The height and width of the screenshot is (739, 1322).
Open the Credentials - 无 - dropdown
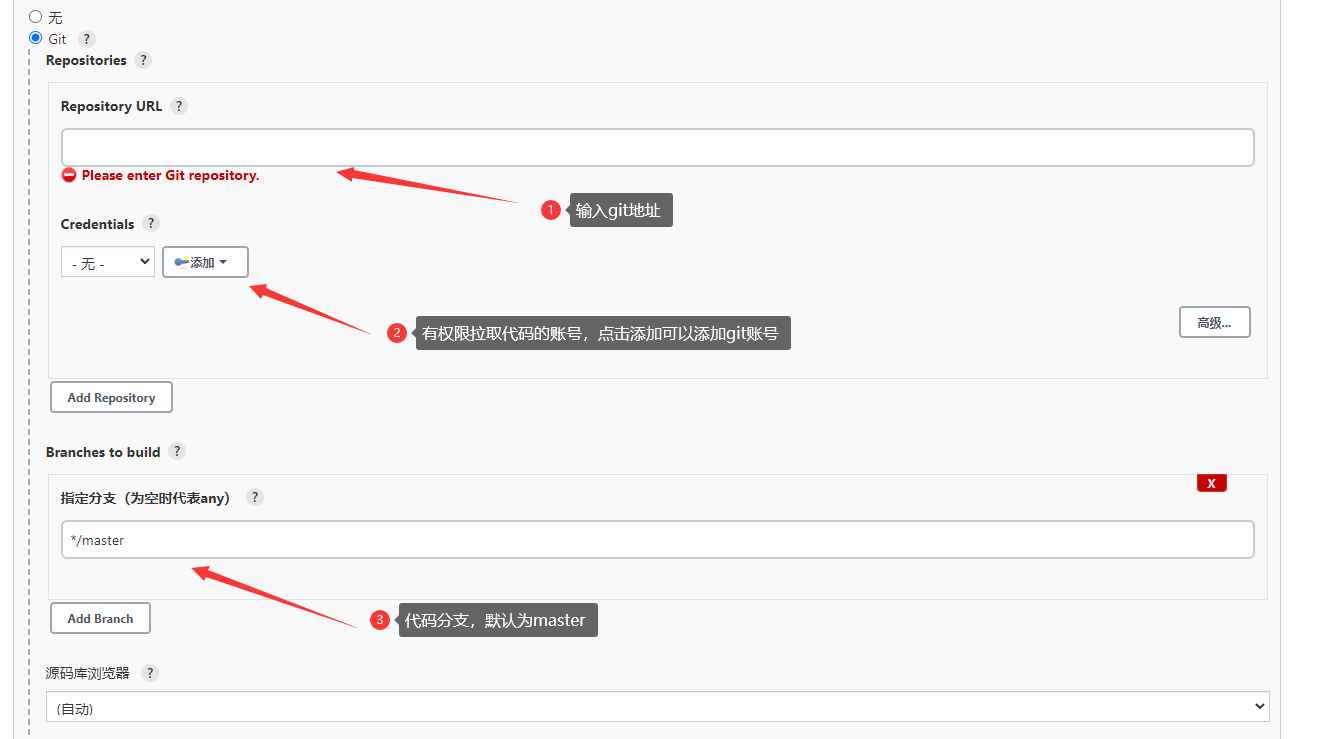(108, 262)
